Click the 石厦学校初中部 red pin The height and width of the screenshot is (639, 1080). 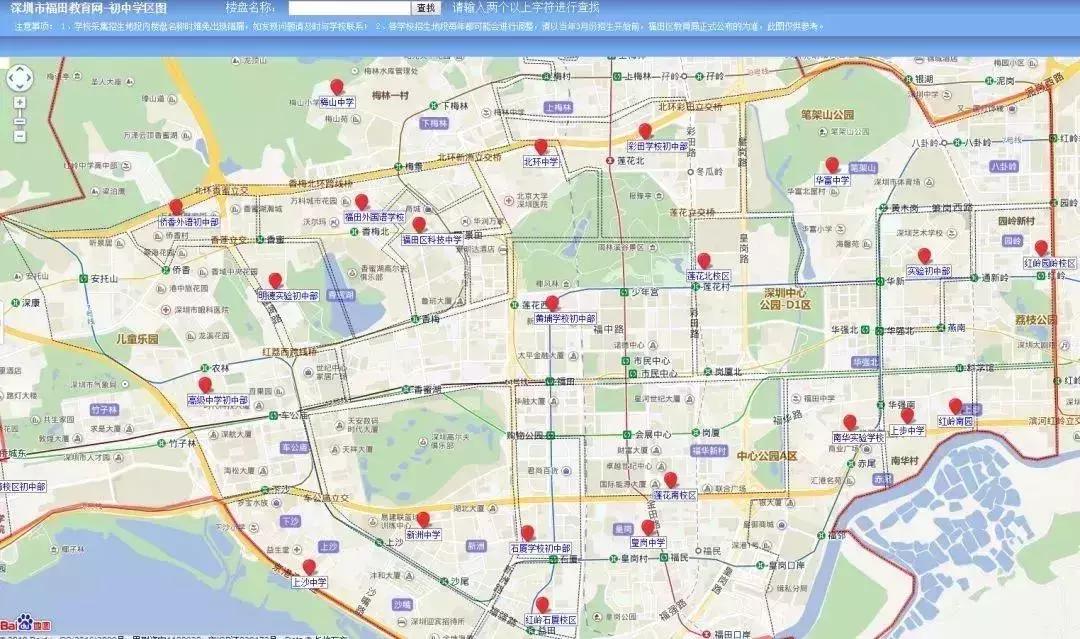point(528,533)
